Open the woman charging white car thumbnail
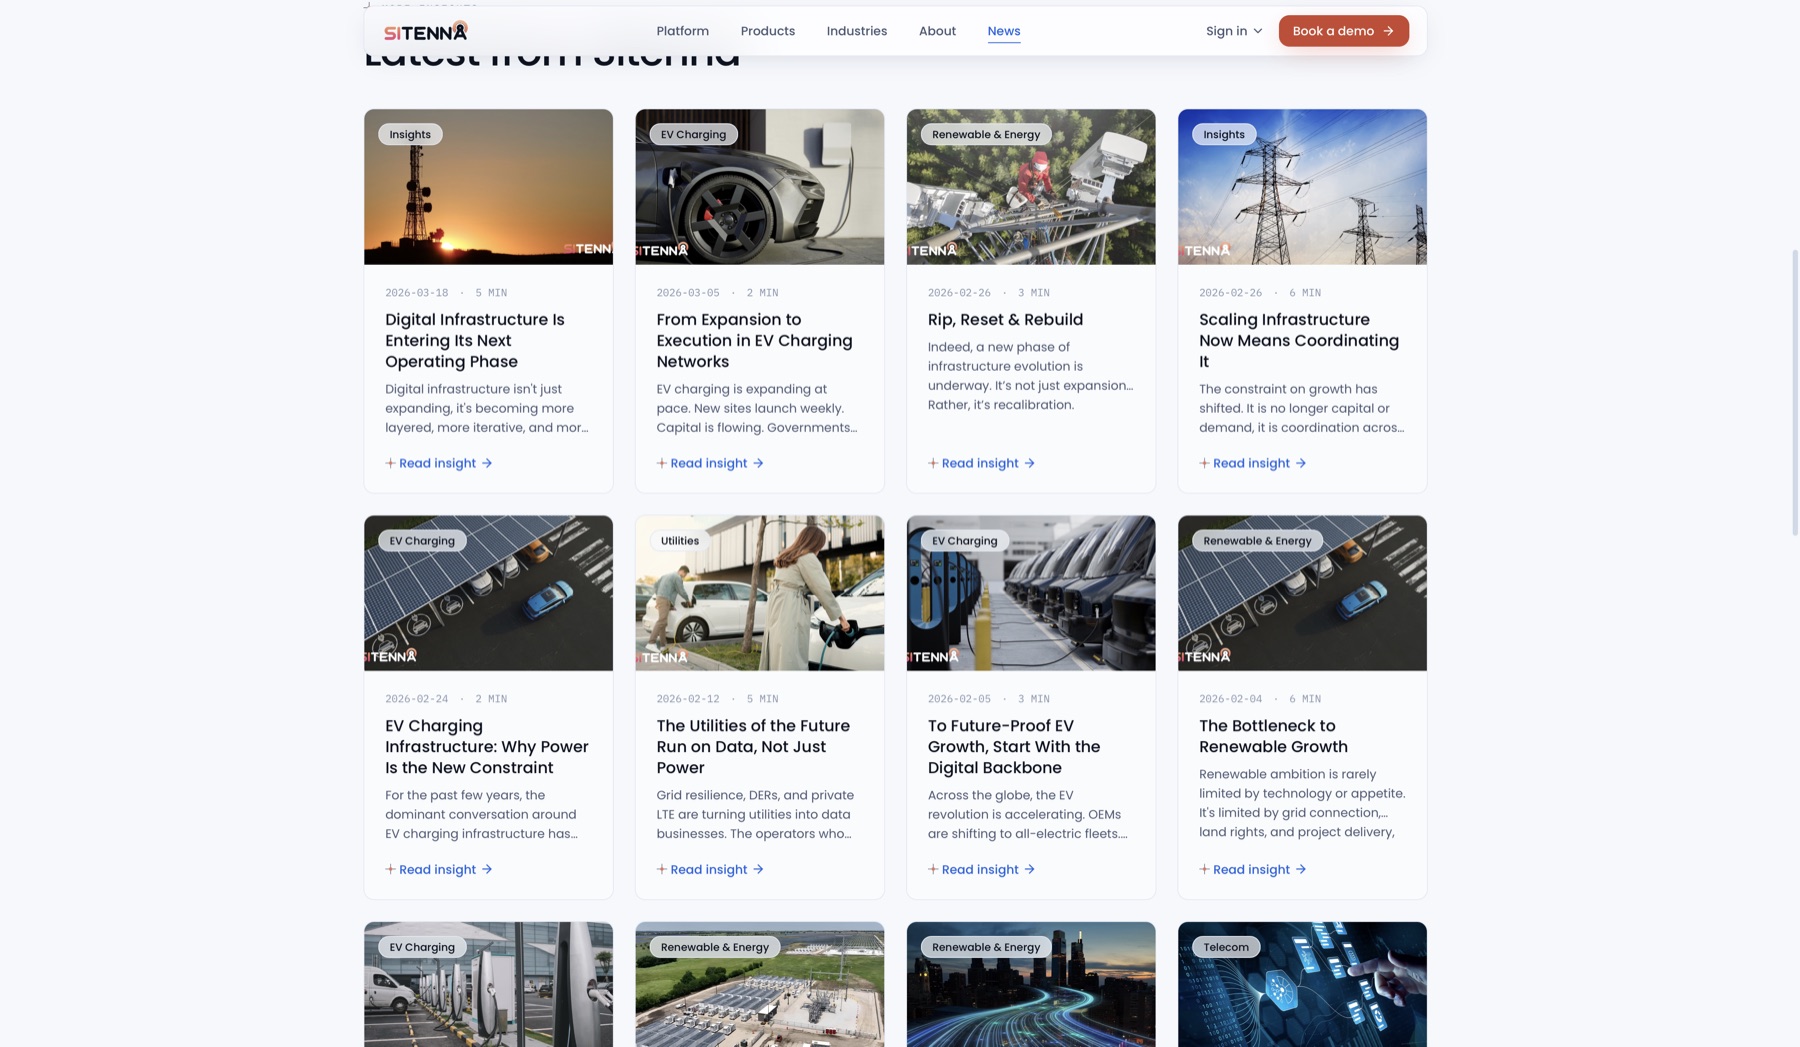This screenshot has height=1047, width=1800. (x=759, y=593)
